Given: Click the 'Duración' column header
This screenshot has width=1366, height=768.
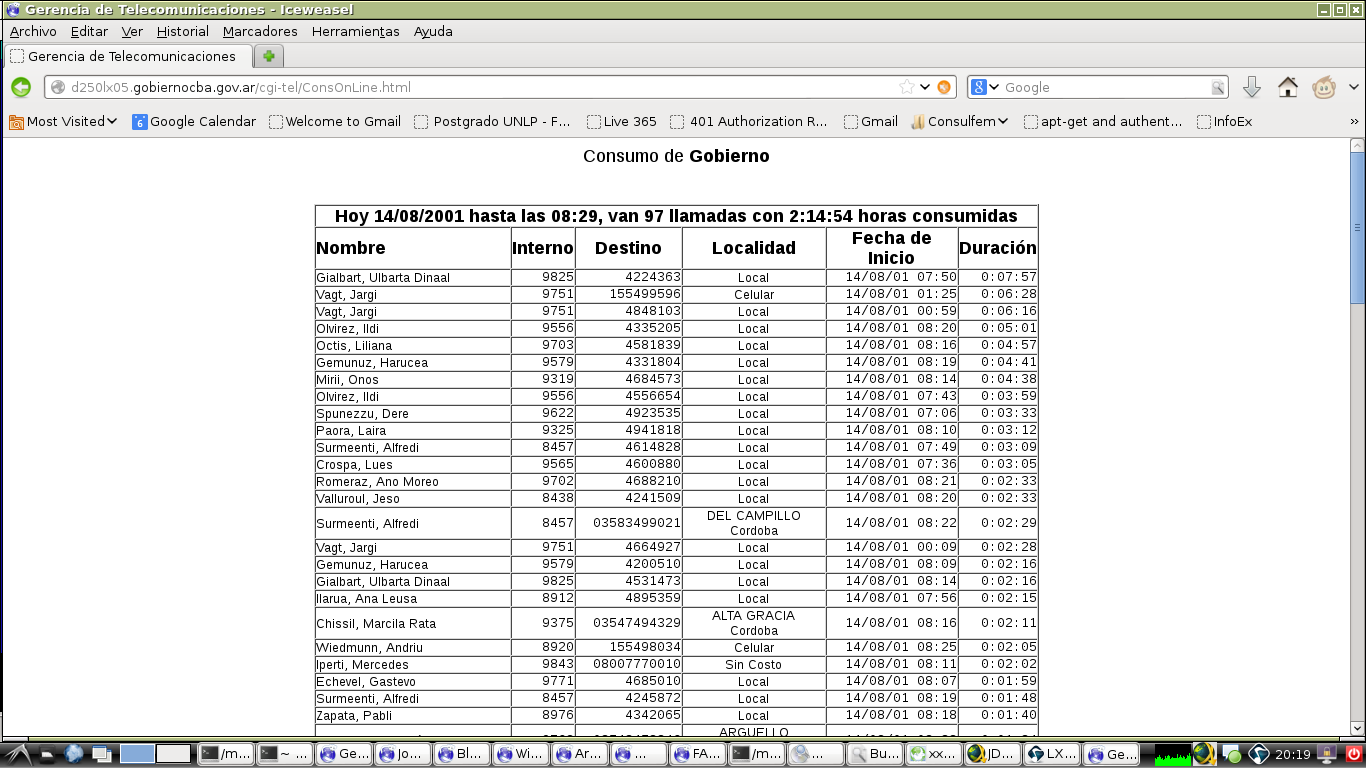Looking at the screenshot, I should (997, 248).
